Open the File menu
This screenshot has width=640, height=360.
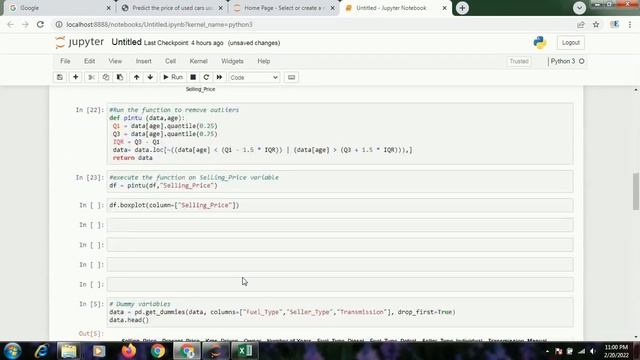coord(65,61)
